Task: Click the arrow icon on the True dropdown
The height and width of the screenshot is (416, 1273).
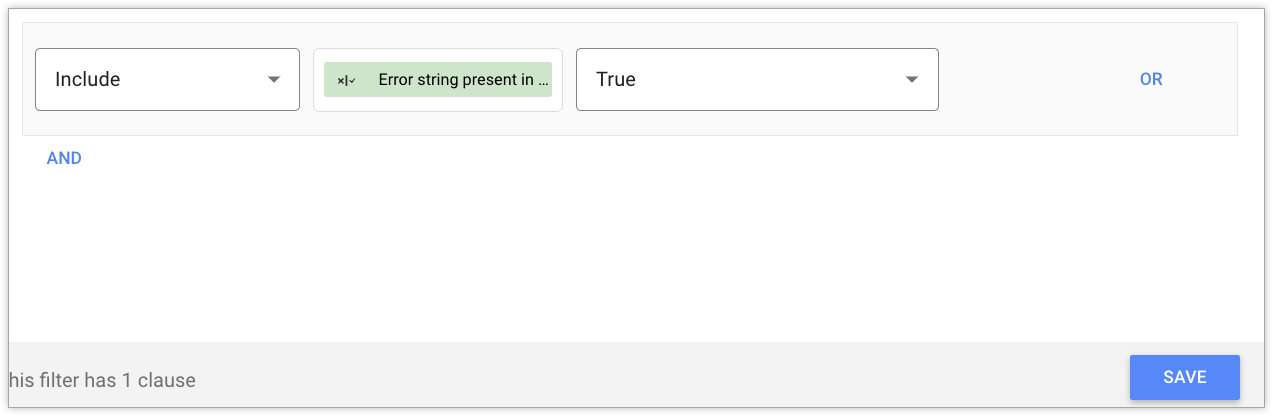Action: click(912, 80)
